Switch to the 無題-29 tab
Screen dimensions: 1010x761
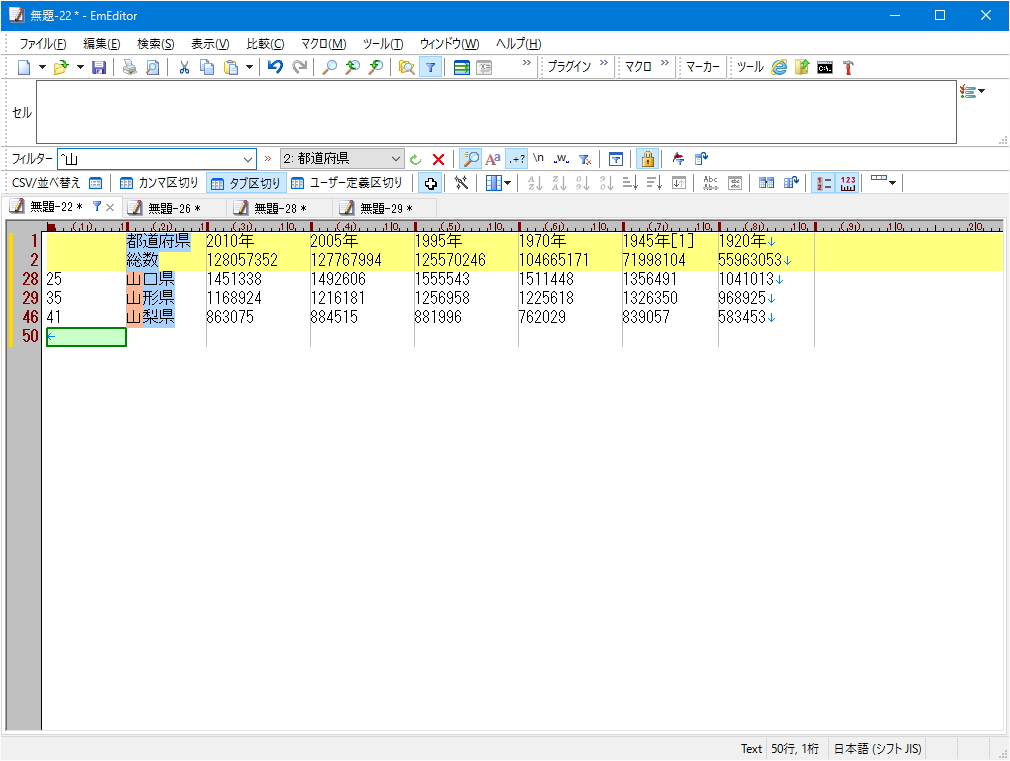386,208
